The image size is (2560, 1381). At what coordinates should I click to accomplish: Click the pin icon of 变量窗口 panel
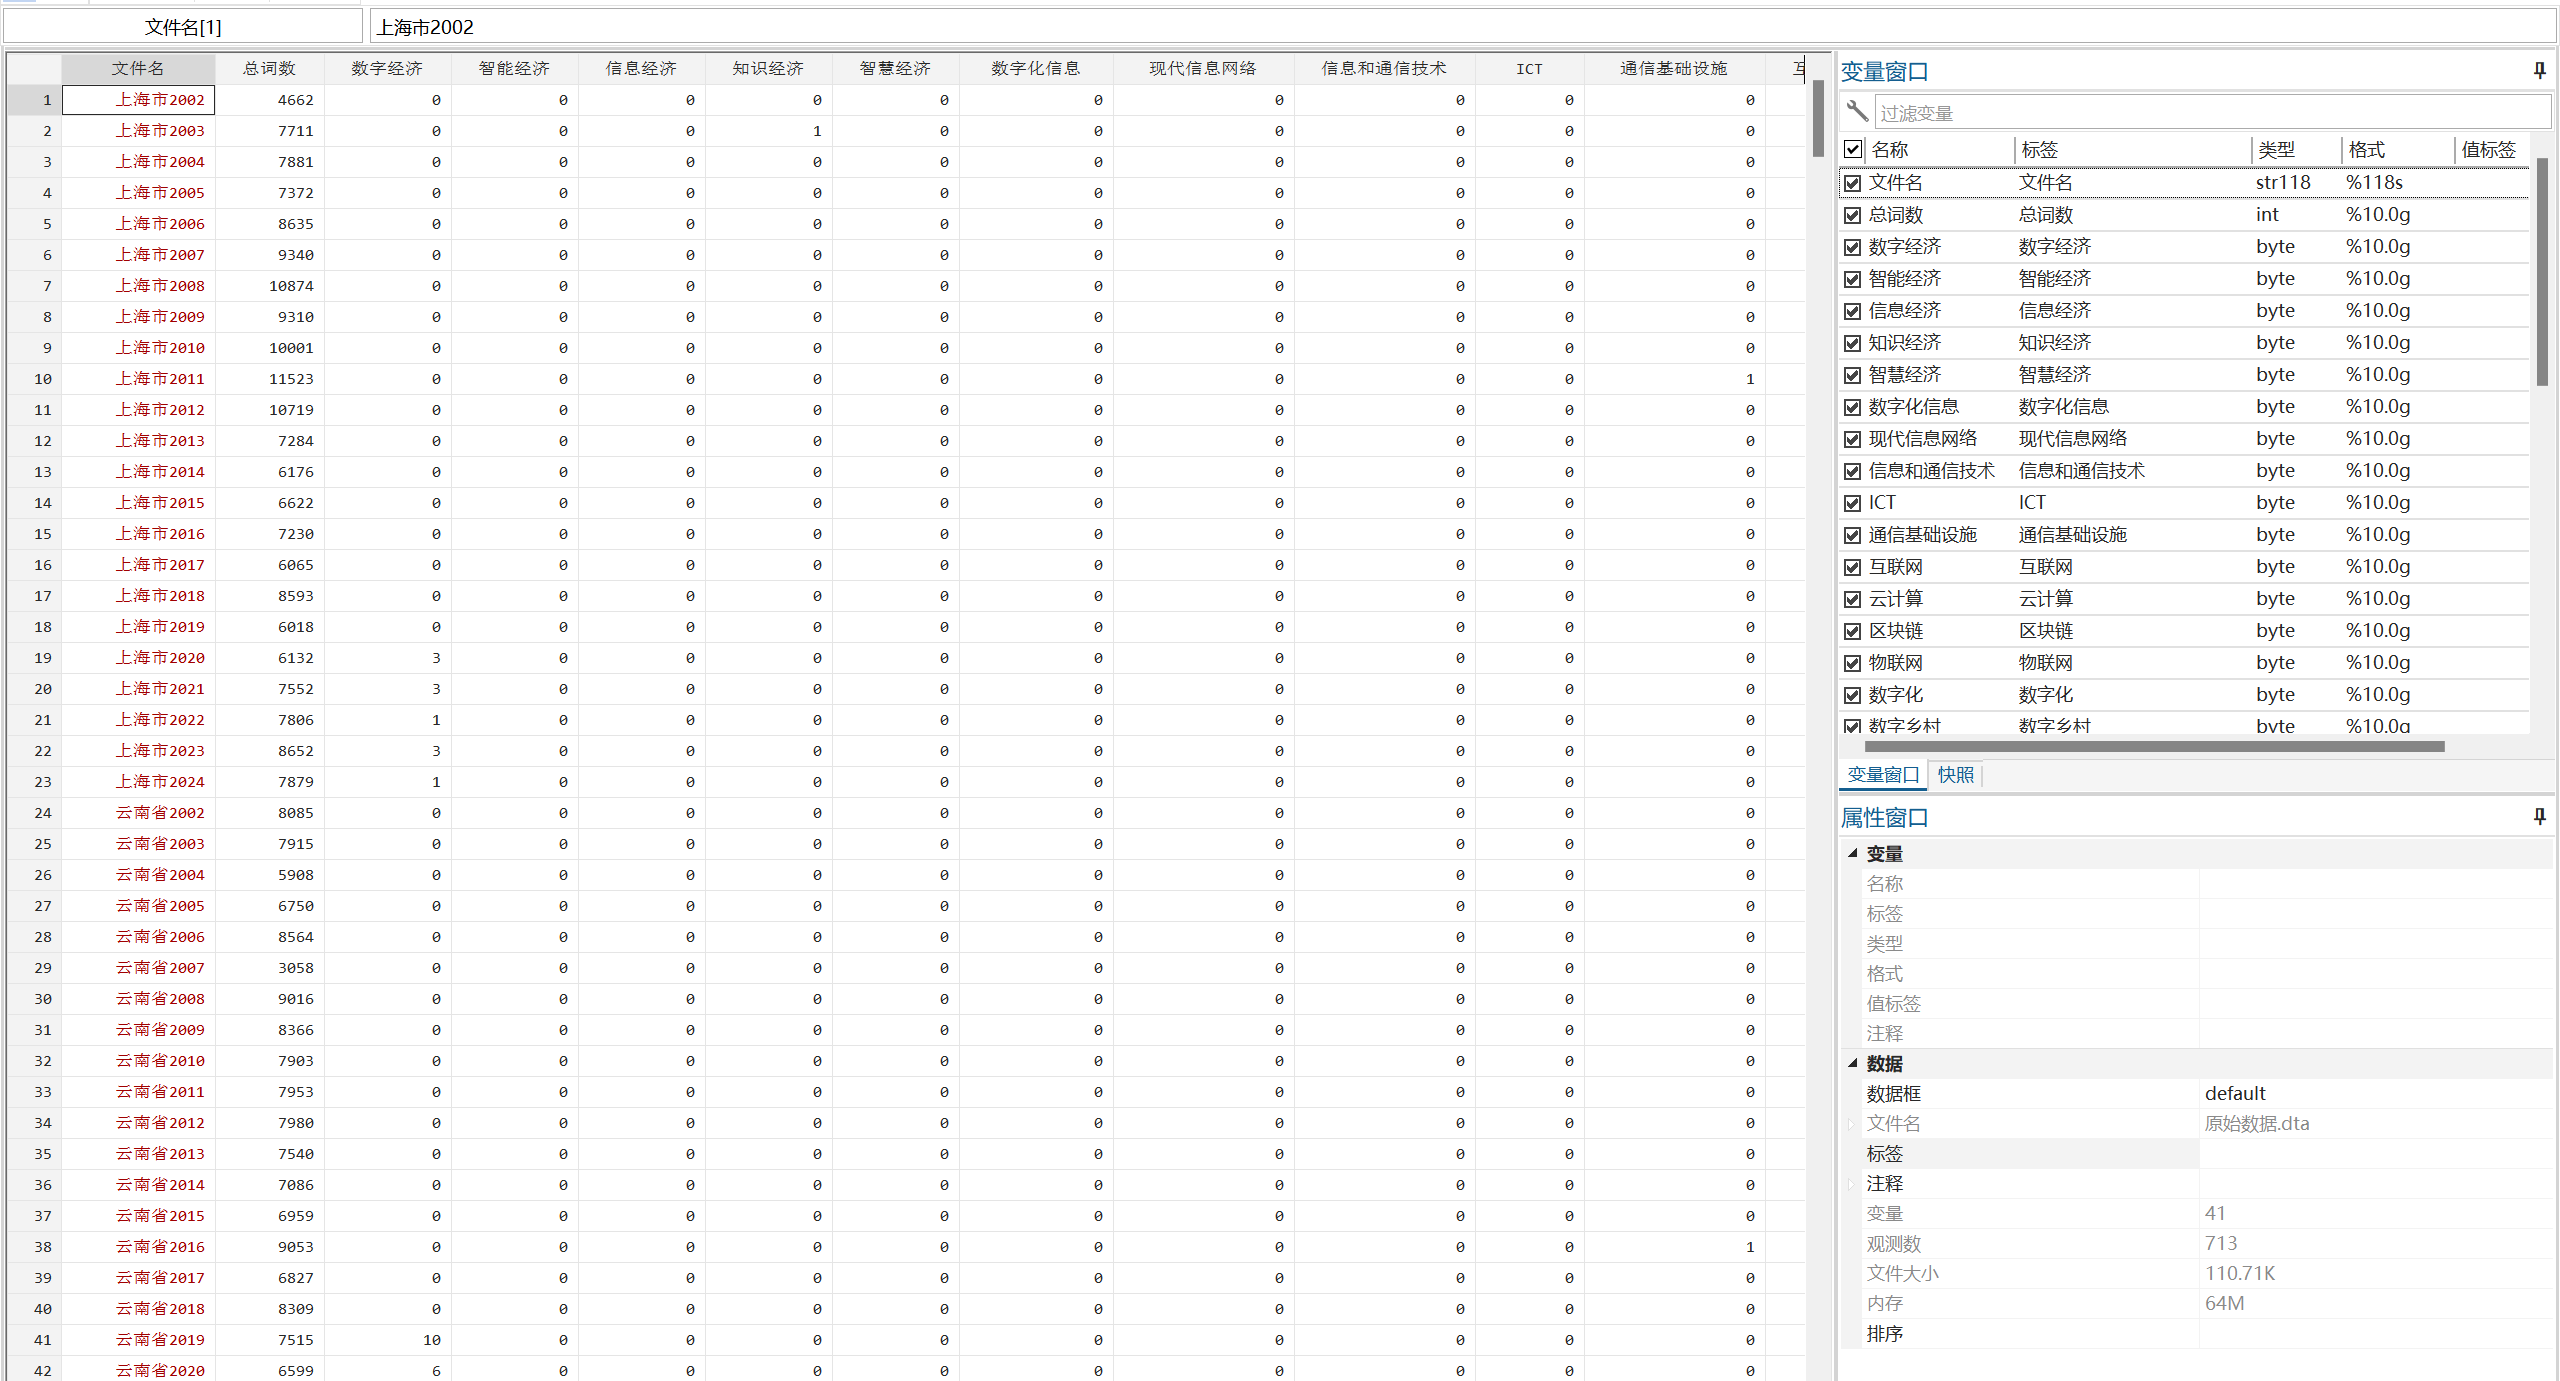2539,70
